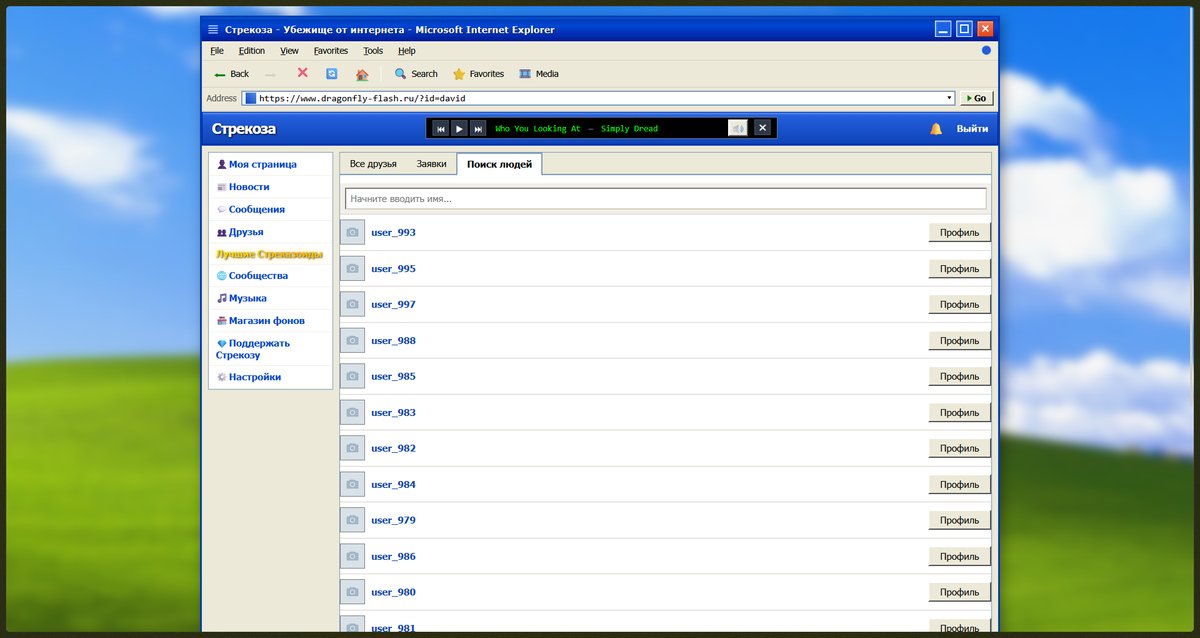Play the current track

tap(459, 128)
